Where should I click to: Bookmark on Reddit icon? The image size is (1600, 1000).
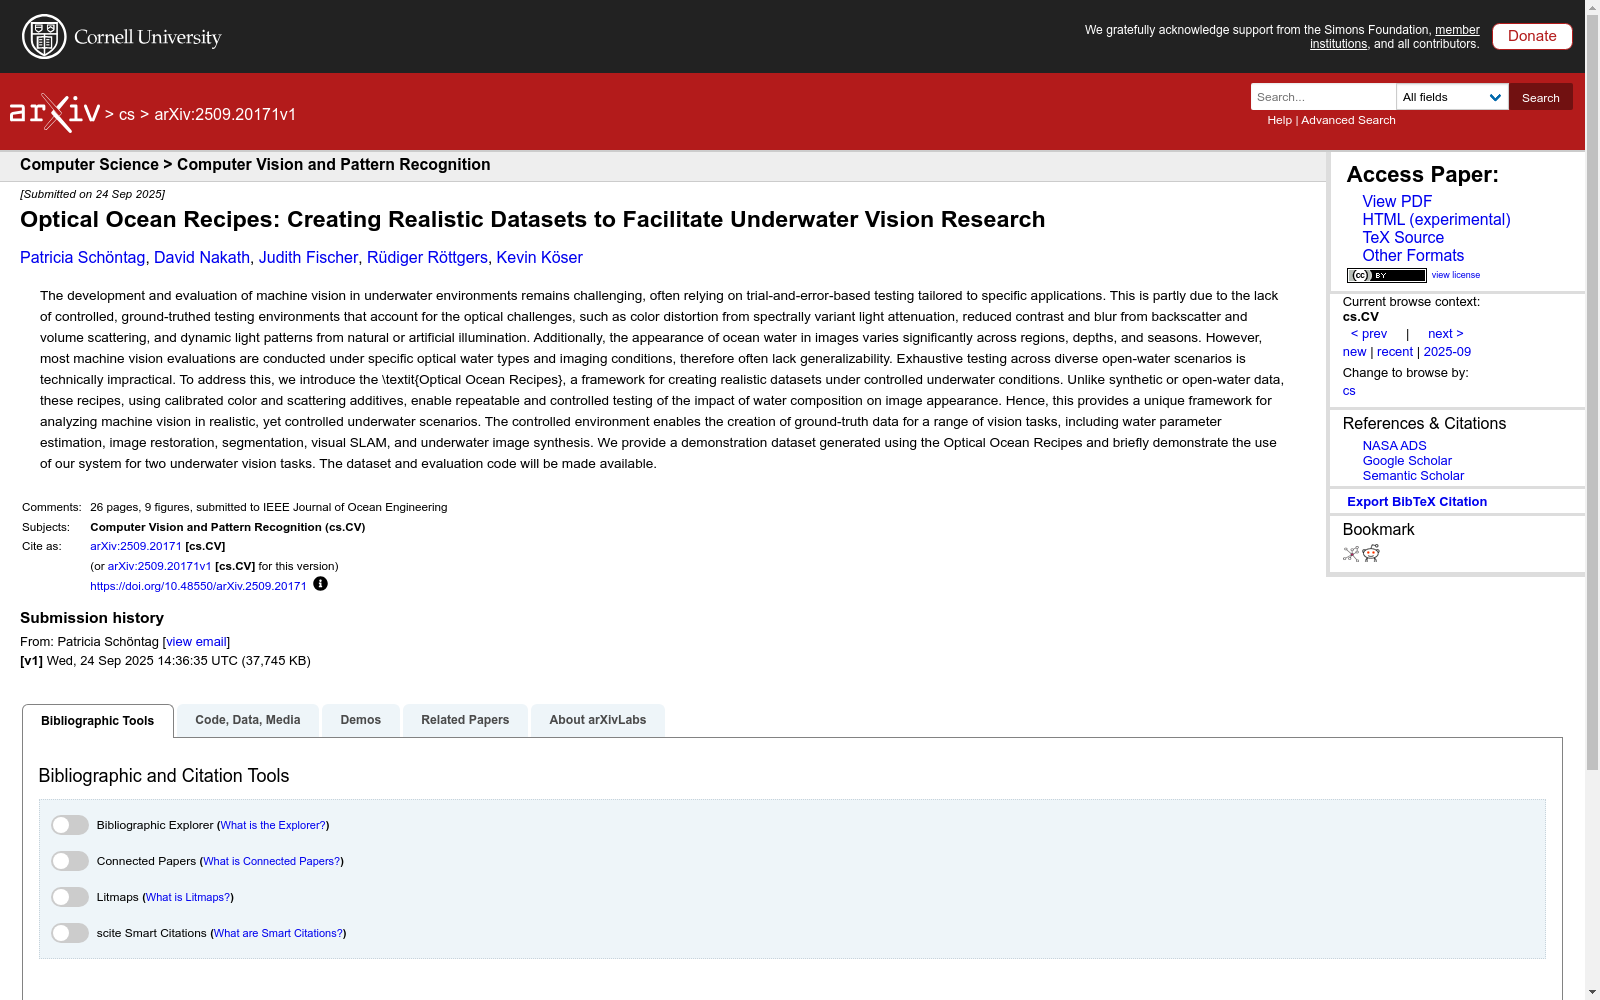pyautogui.click(x=1371, y=554)
